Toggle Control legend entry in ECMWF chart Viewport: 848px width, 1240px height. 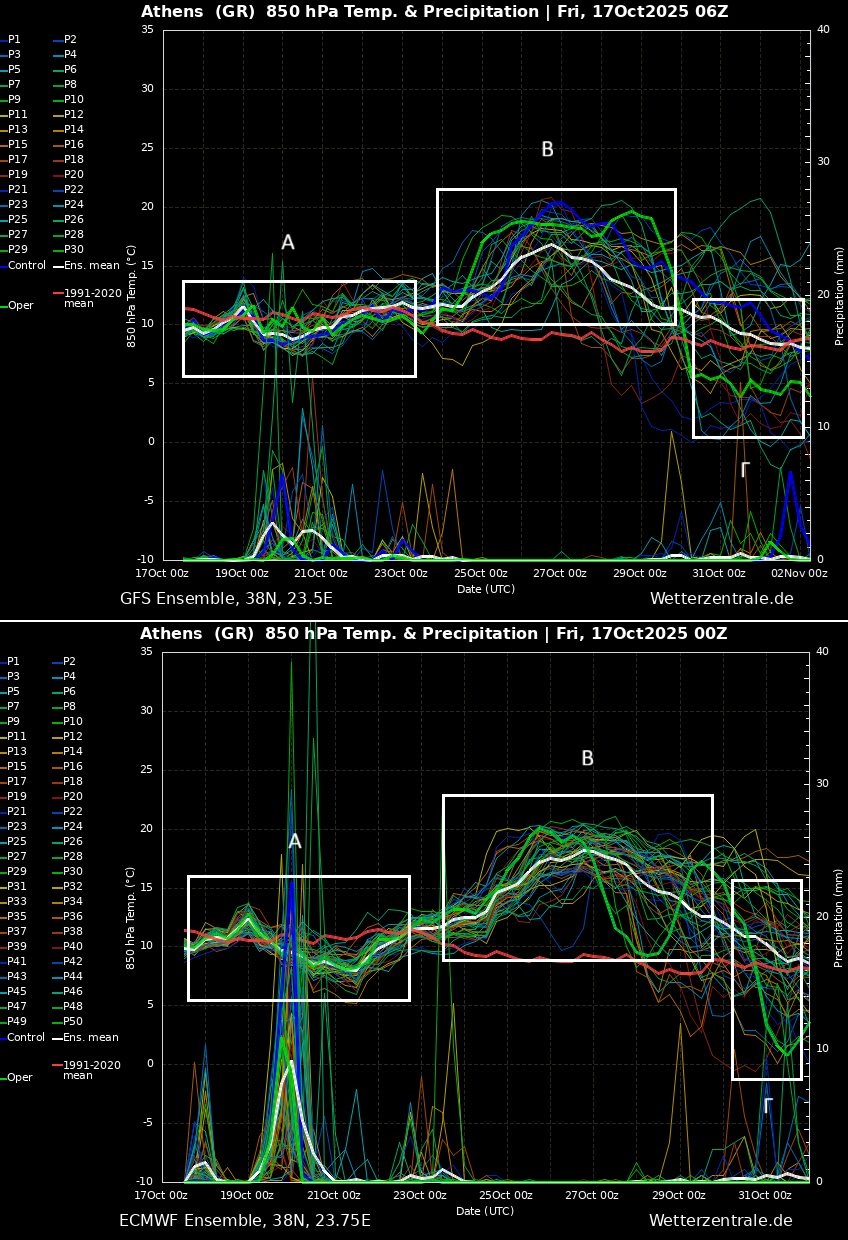pos(26,1038)
